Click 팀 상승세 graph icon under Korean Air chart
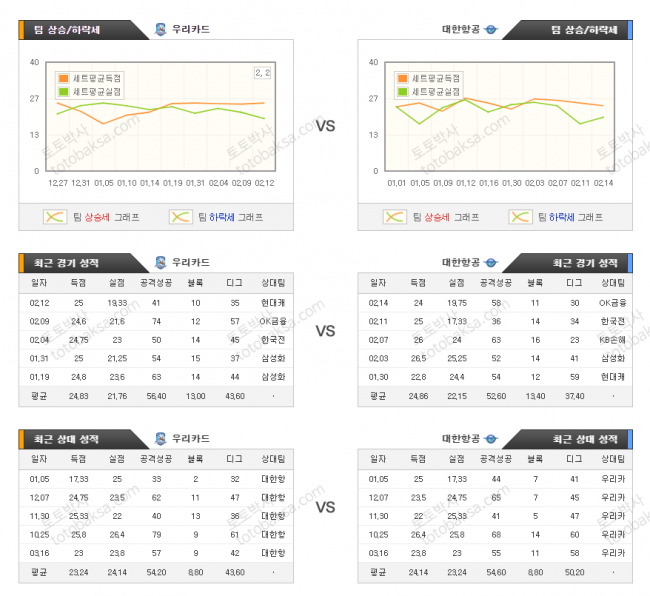Image resolution: width=650 pixels, height=596 pixels. (x=397, y=216)
